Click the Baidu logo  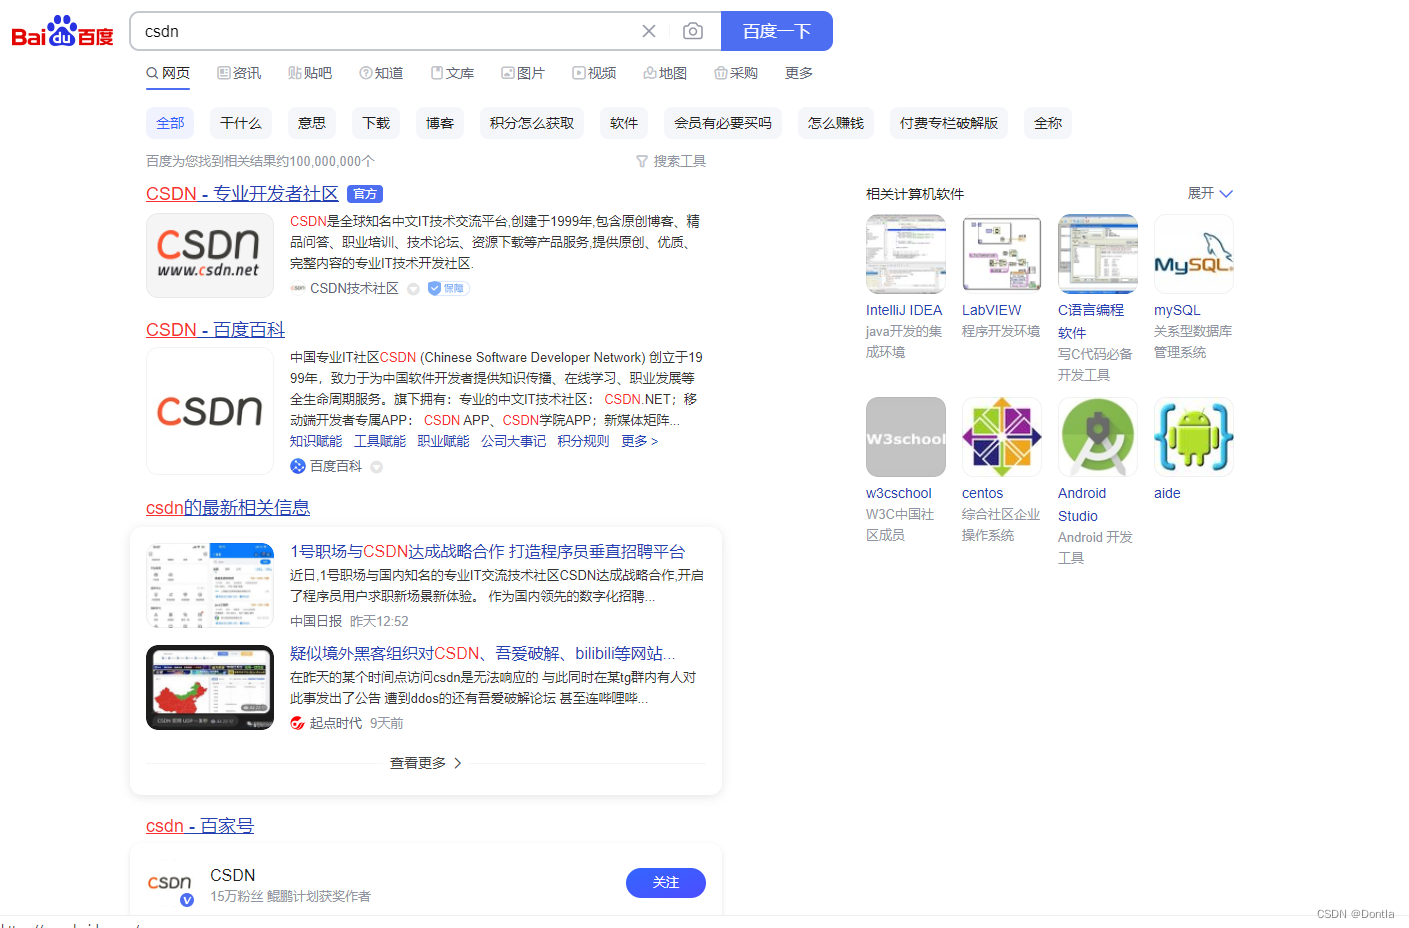[62, 32]
